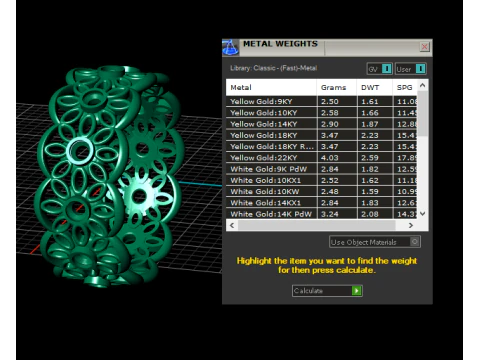Click the scroll left arrow under the table
Screen dimensions: 480x360
tap(232, 225)
